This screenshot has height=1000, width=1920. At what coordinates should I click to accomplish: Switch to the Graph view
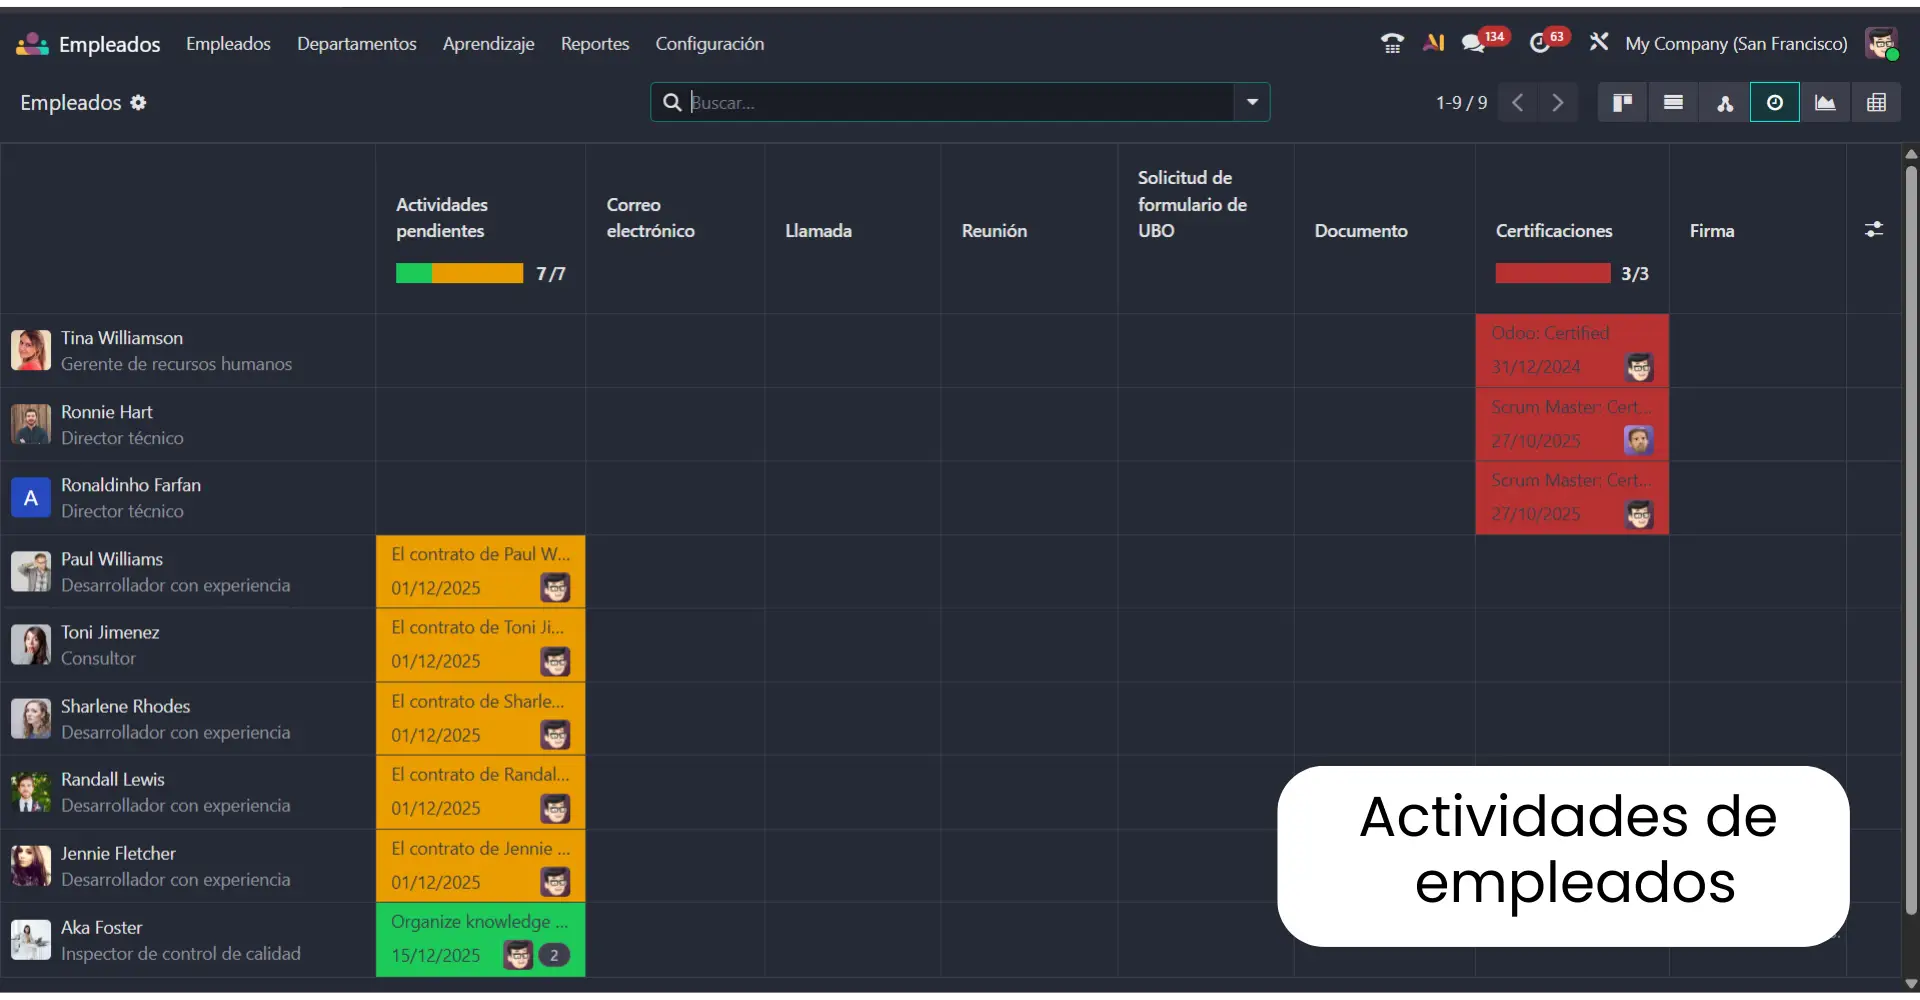(1826, 102)
